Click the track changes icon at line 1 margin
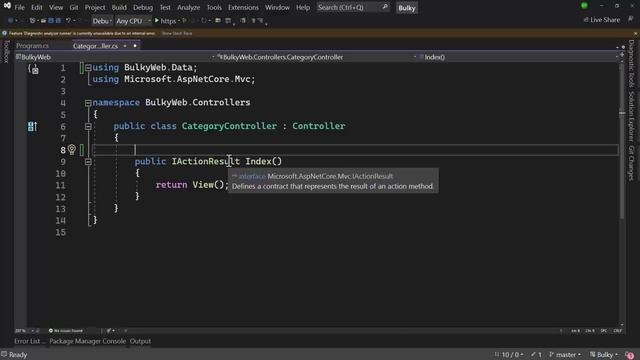This screenshot has width=640, height=360. 34,69
